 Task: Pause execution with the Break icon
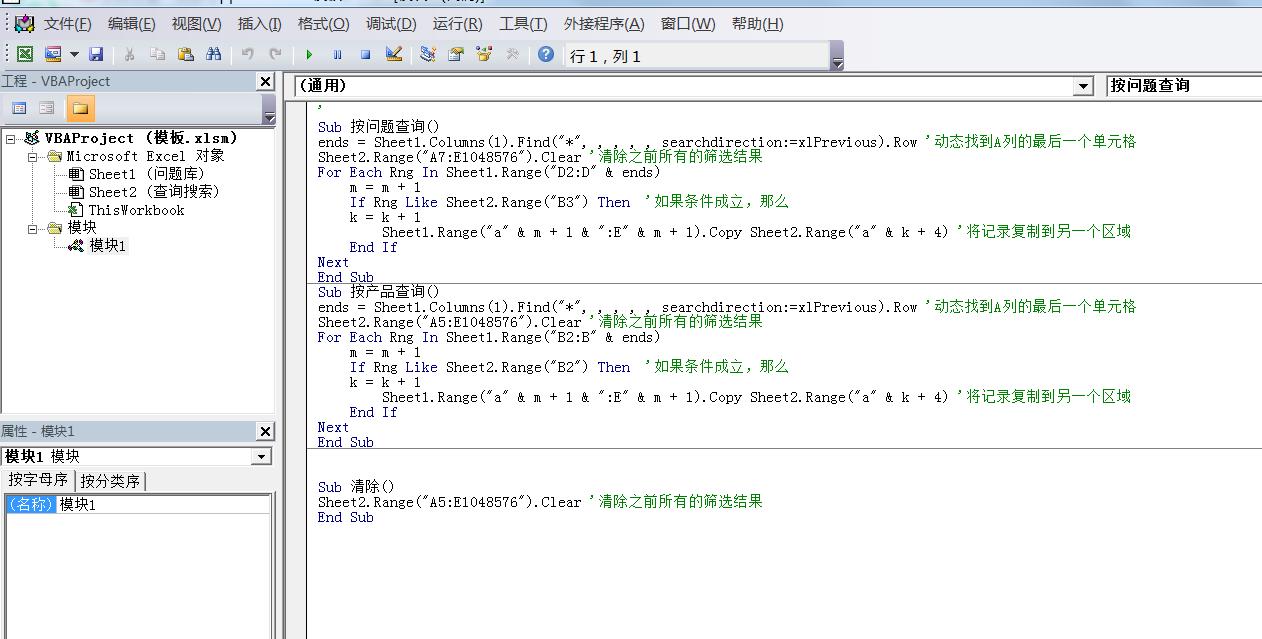(335, 55)
